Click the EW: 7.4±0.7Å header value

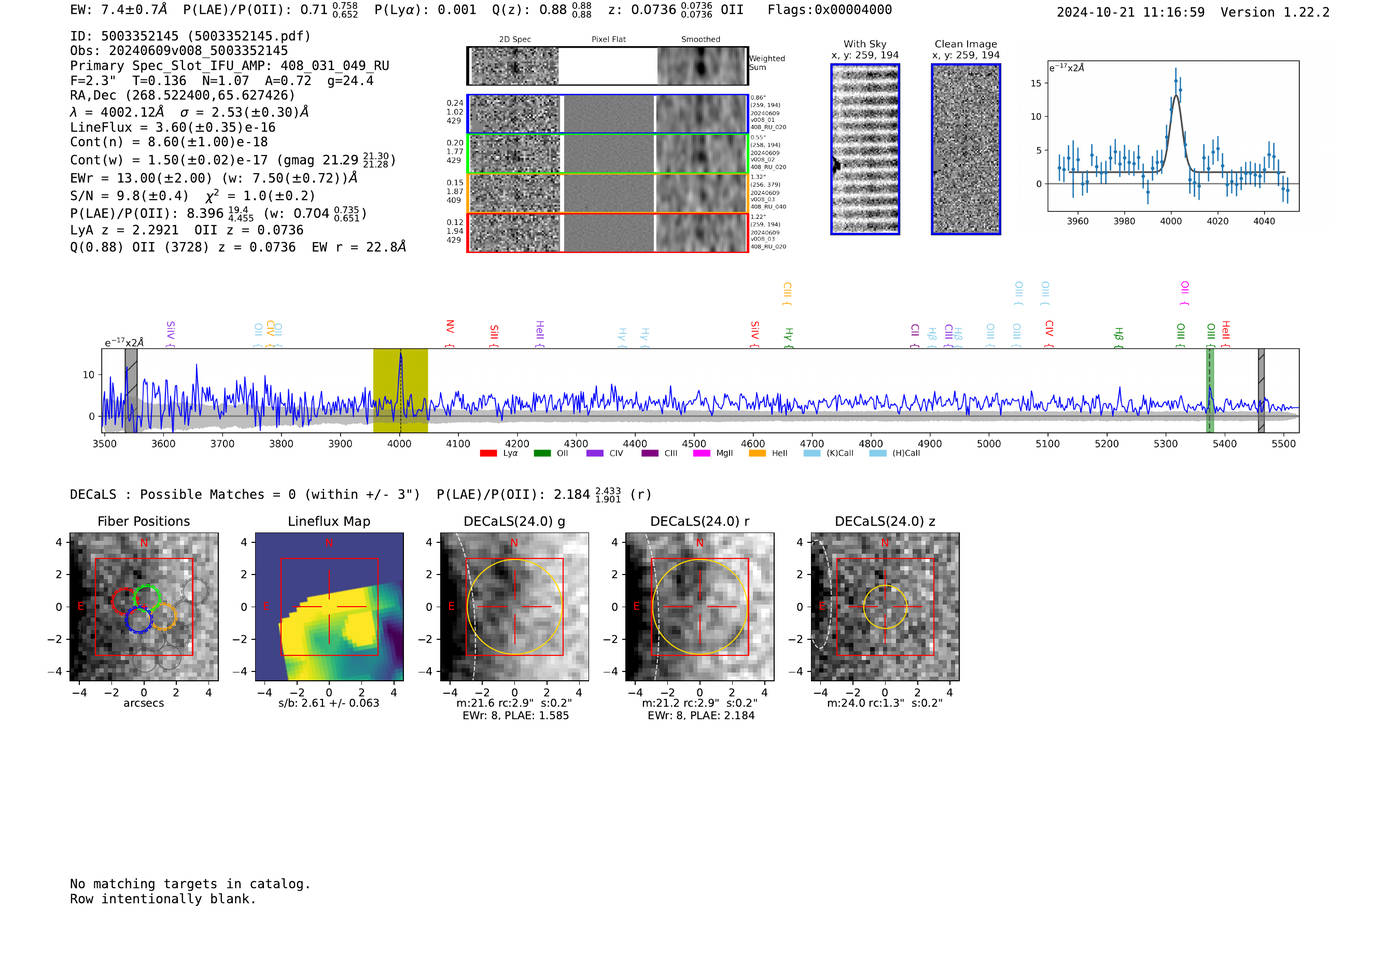pyautogui.click(x=118, y=10)
